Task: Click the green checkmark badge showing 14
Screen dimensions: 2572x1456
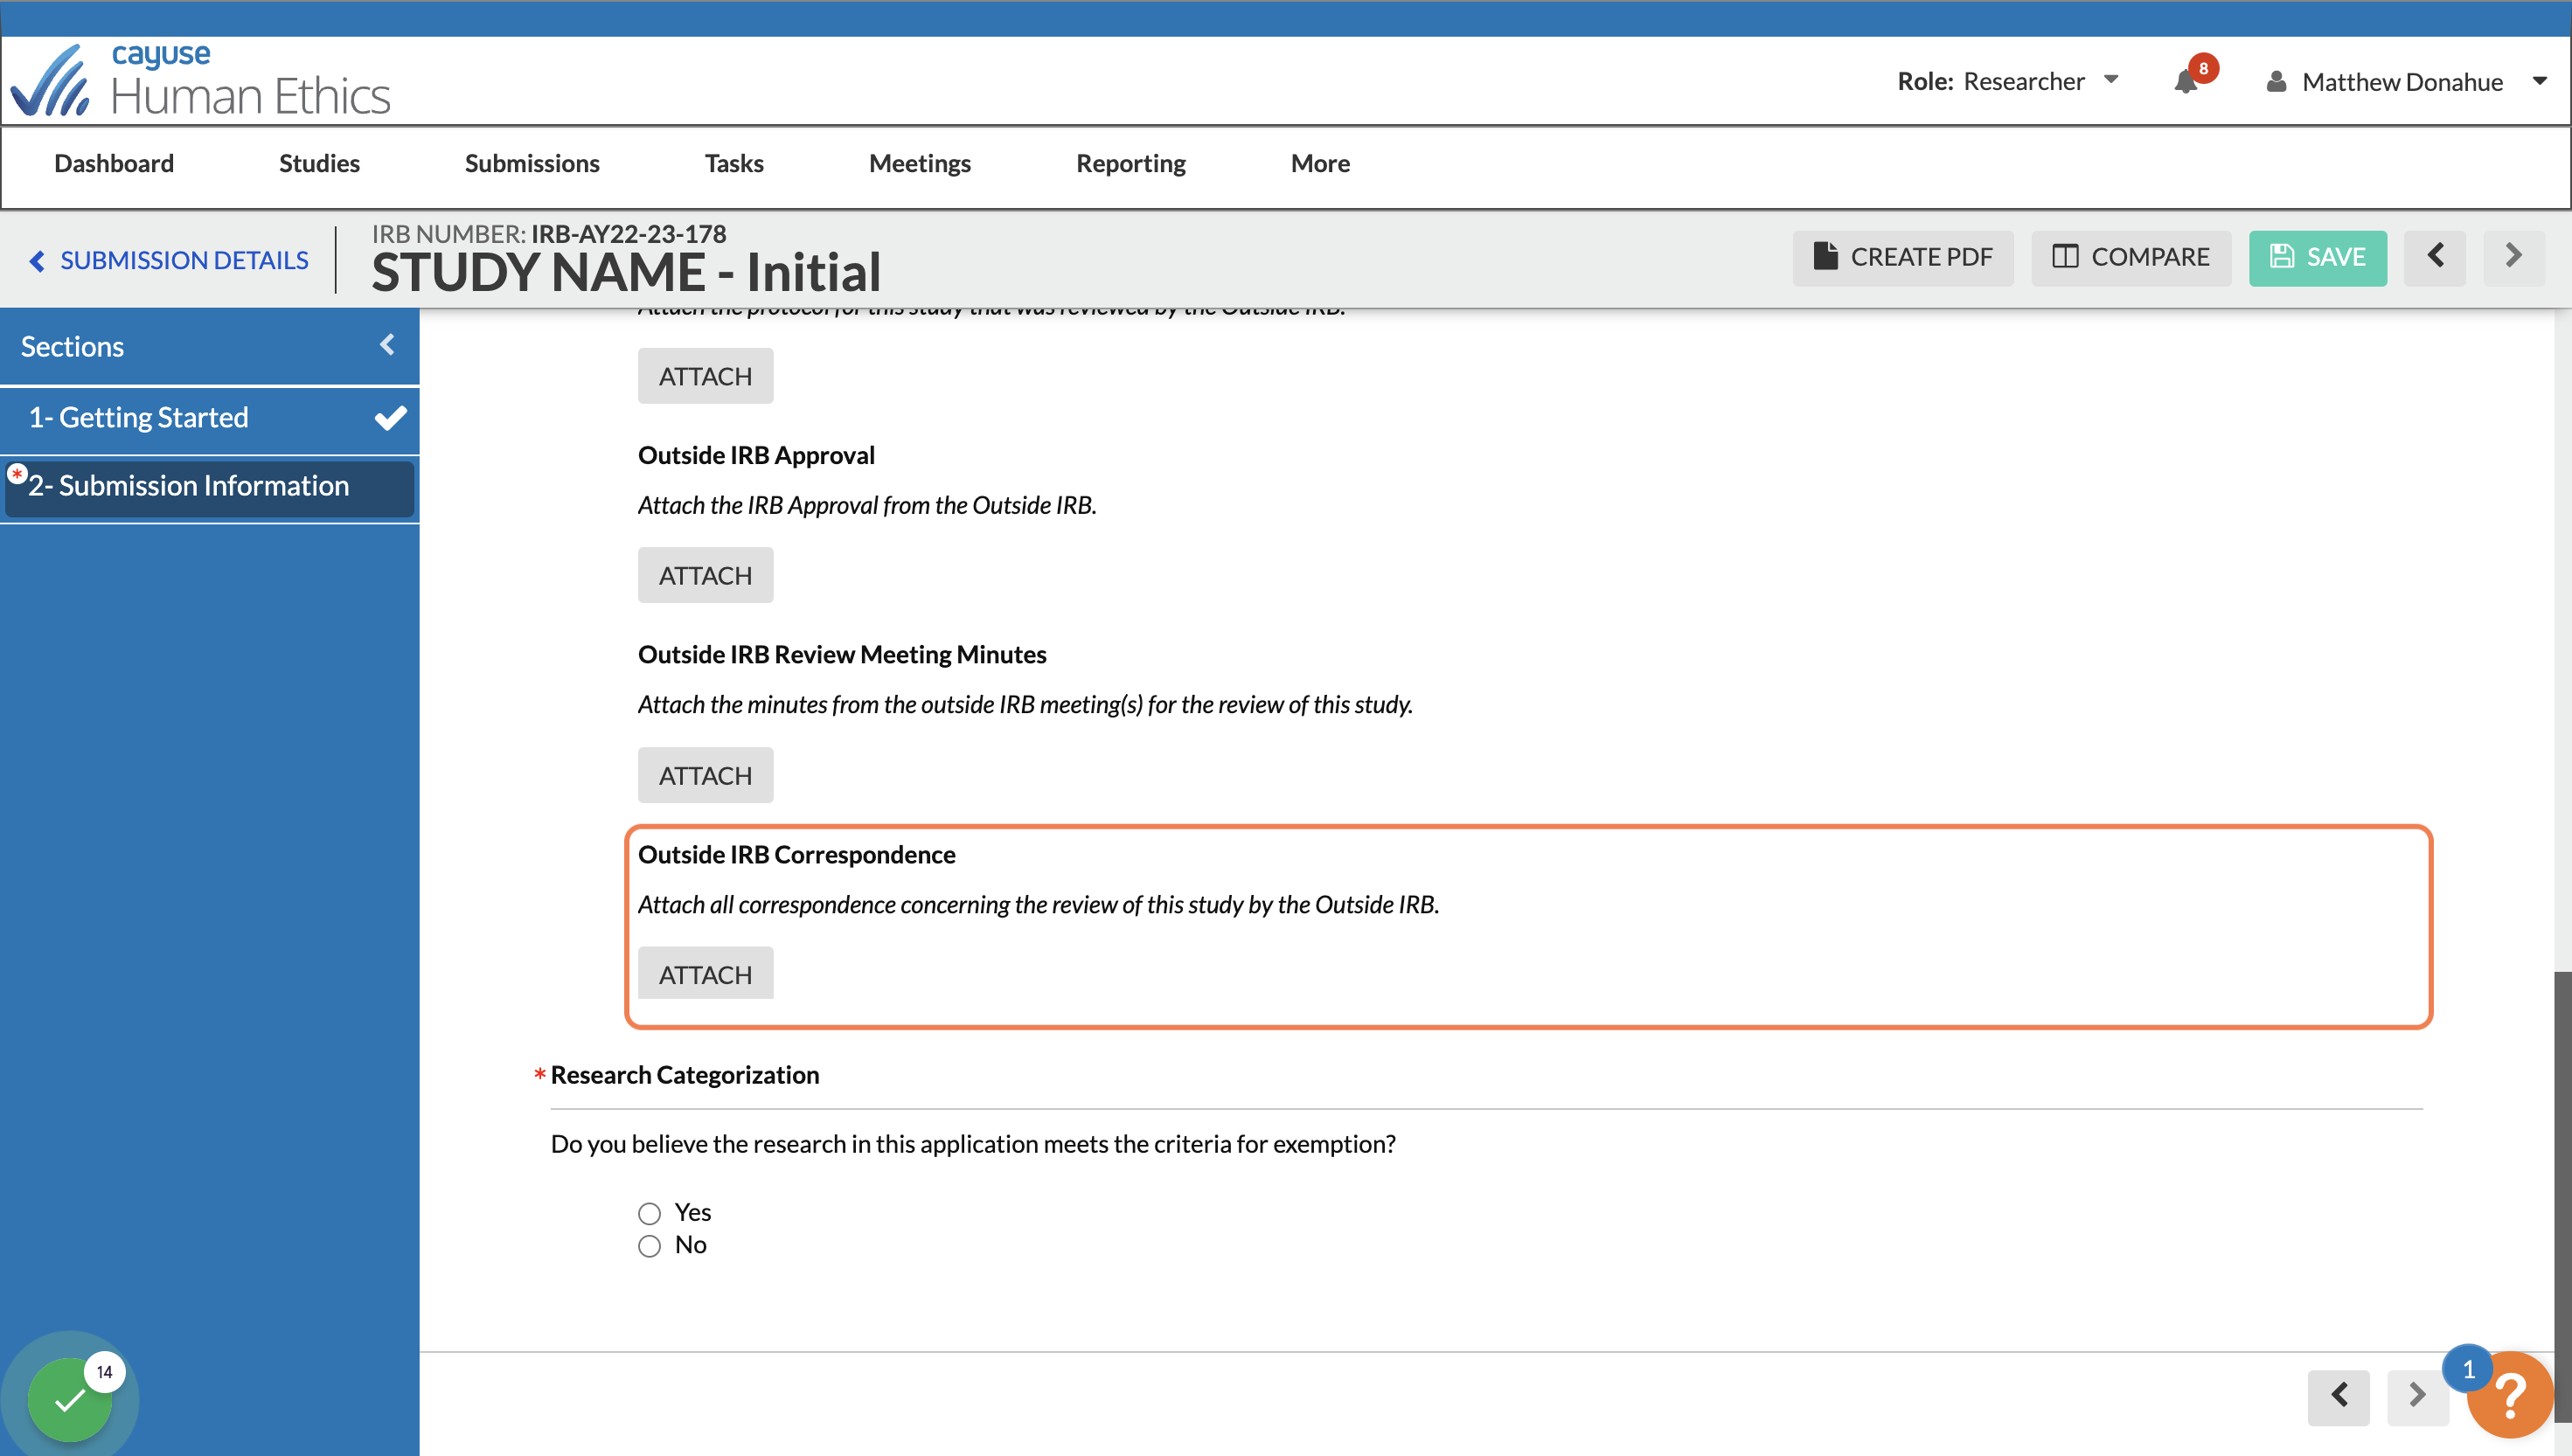Action: (70, 1399)
